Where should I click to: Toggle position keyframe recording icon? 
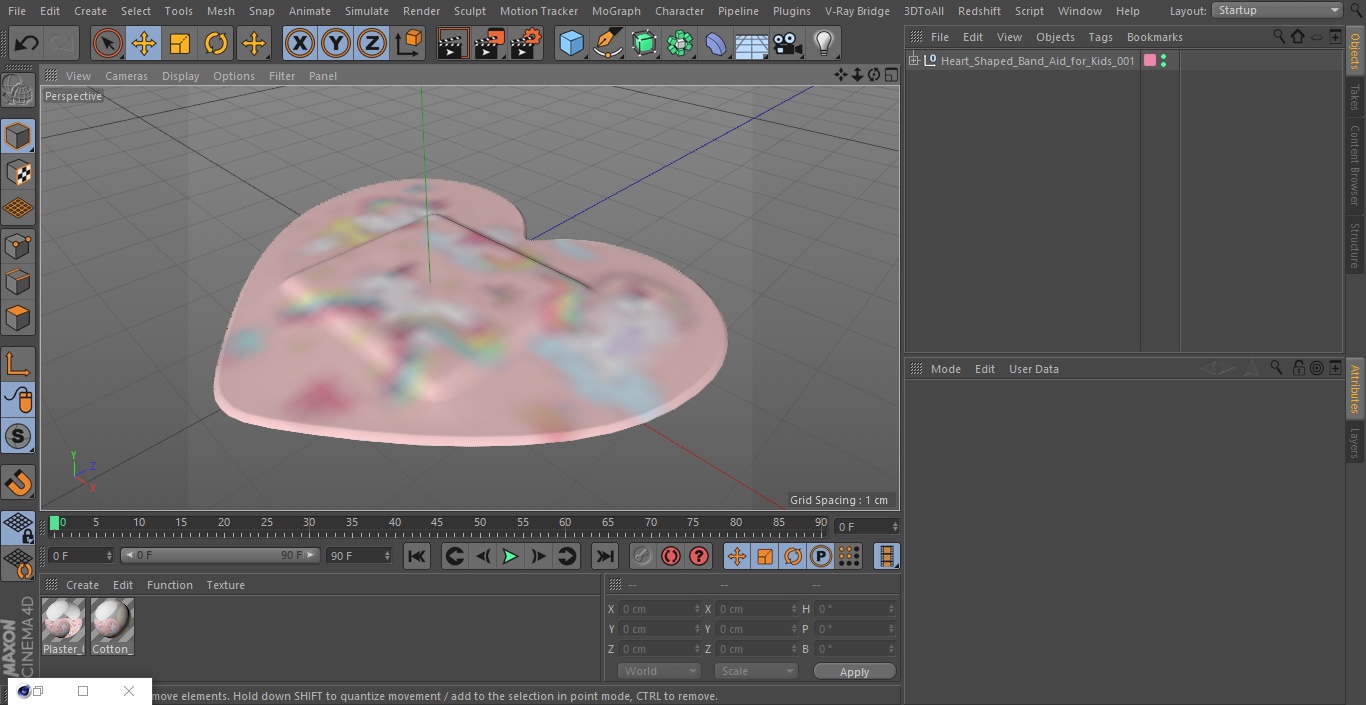(x=737, y=556)
